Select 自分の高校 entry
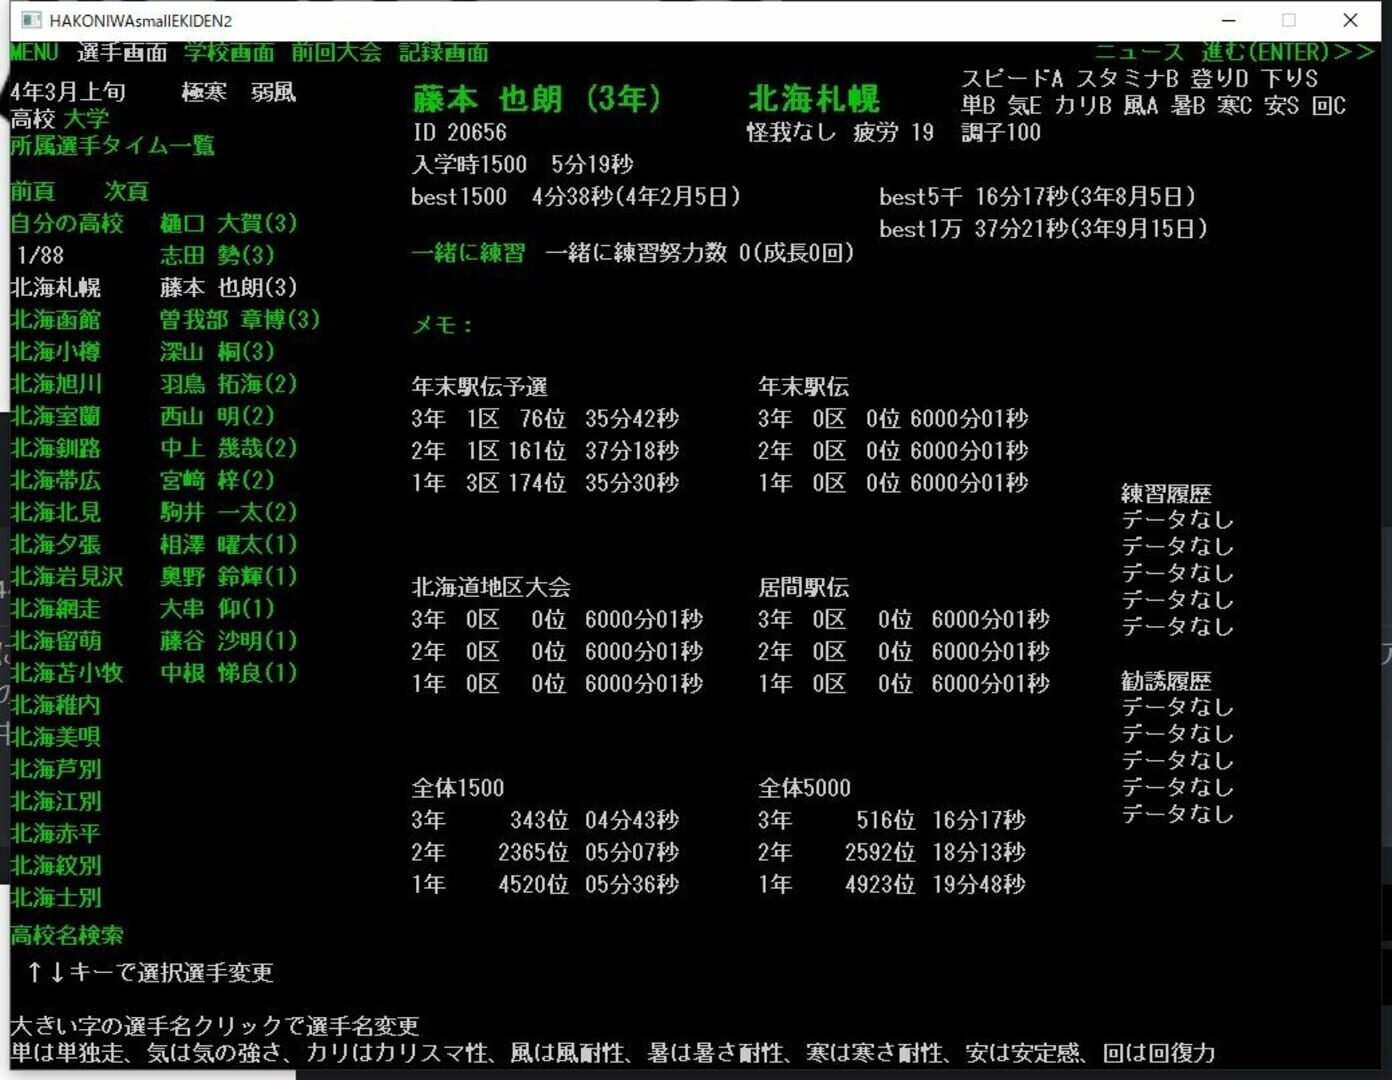1392x1080 pixels. [x=66, y=224]
